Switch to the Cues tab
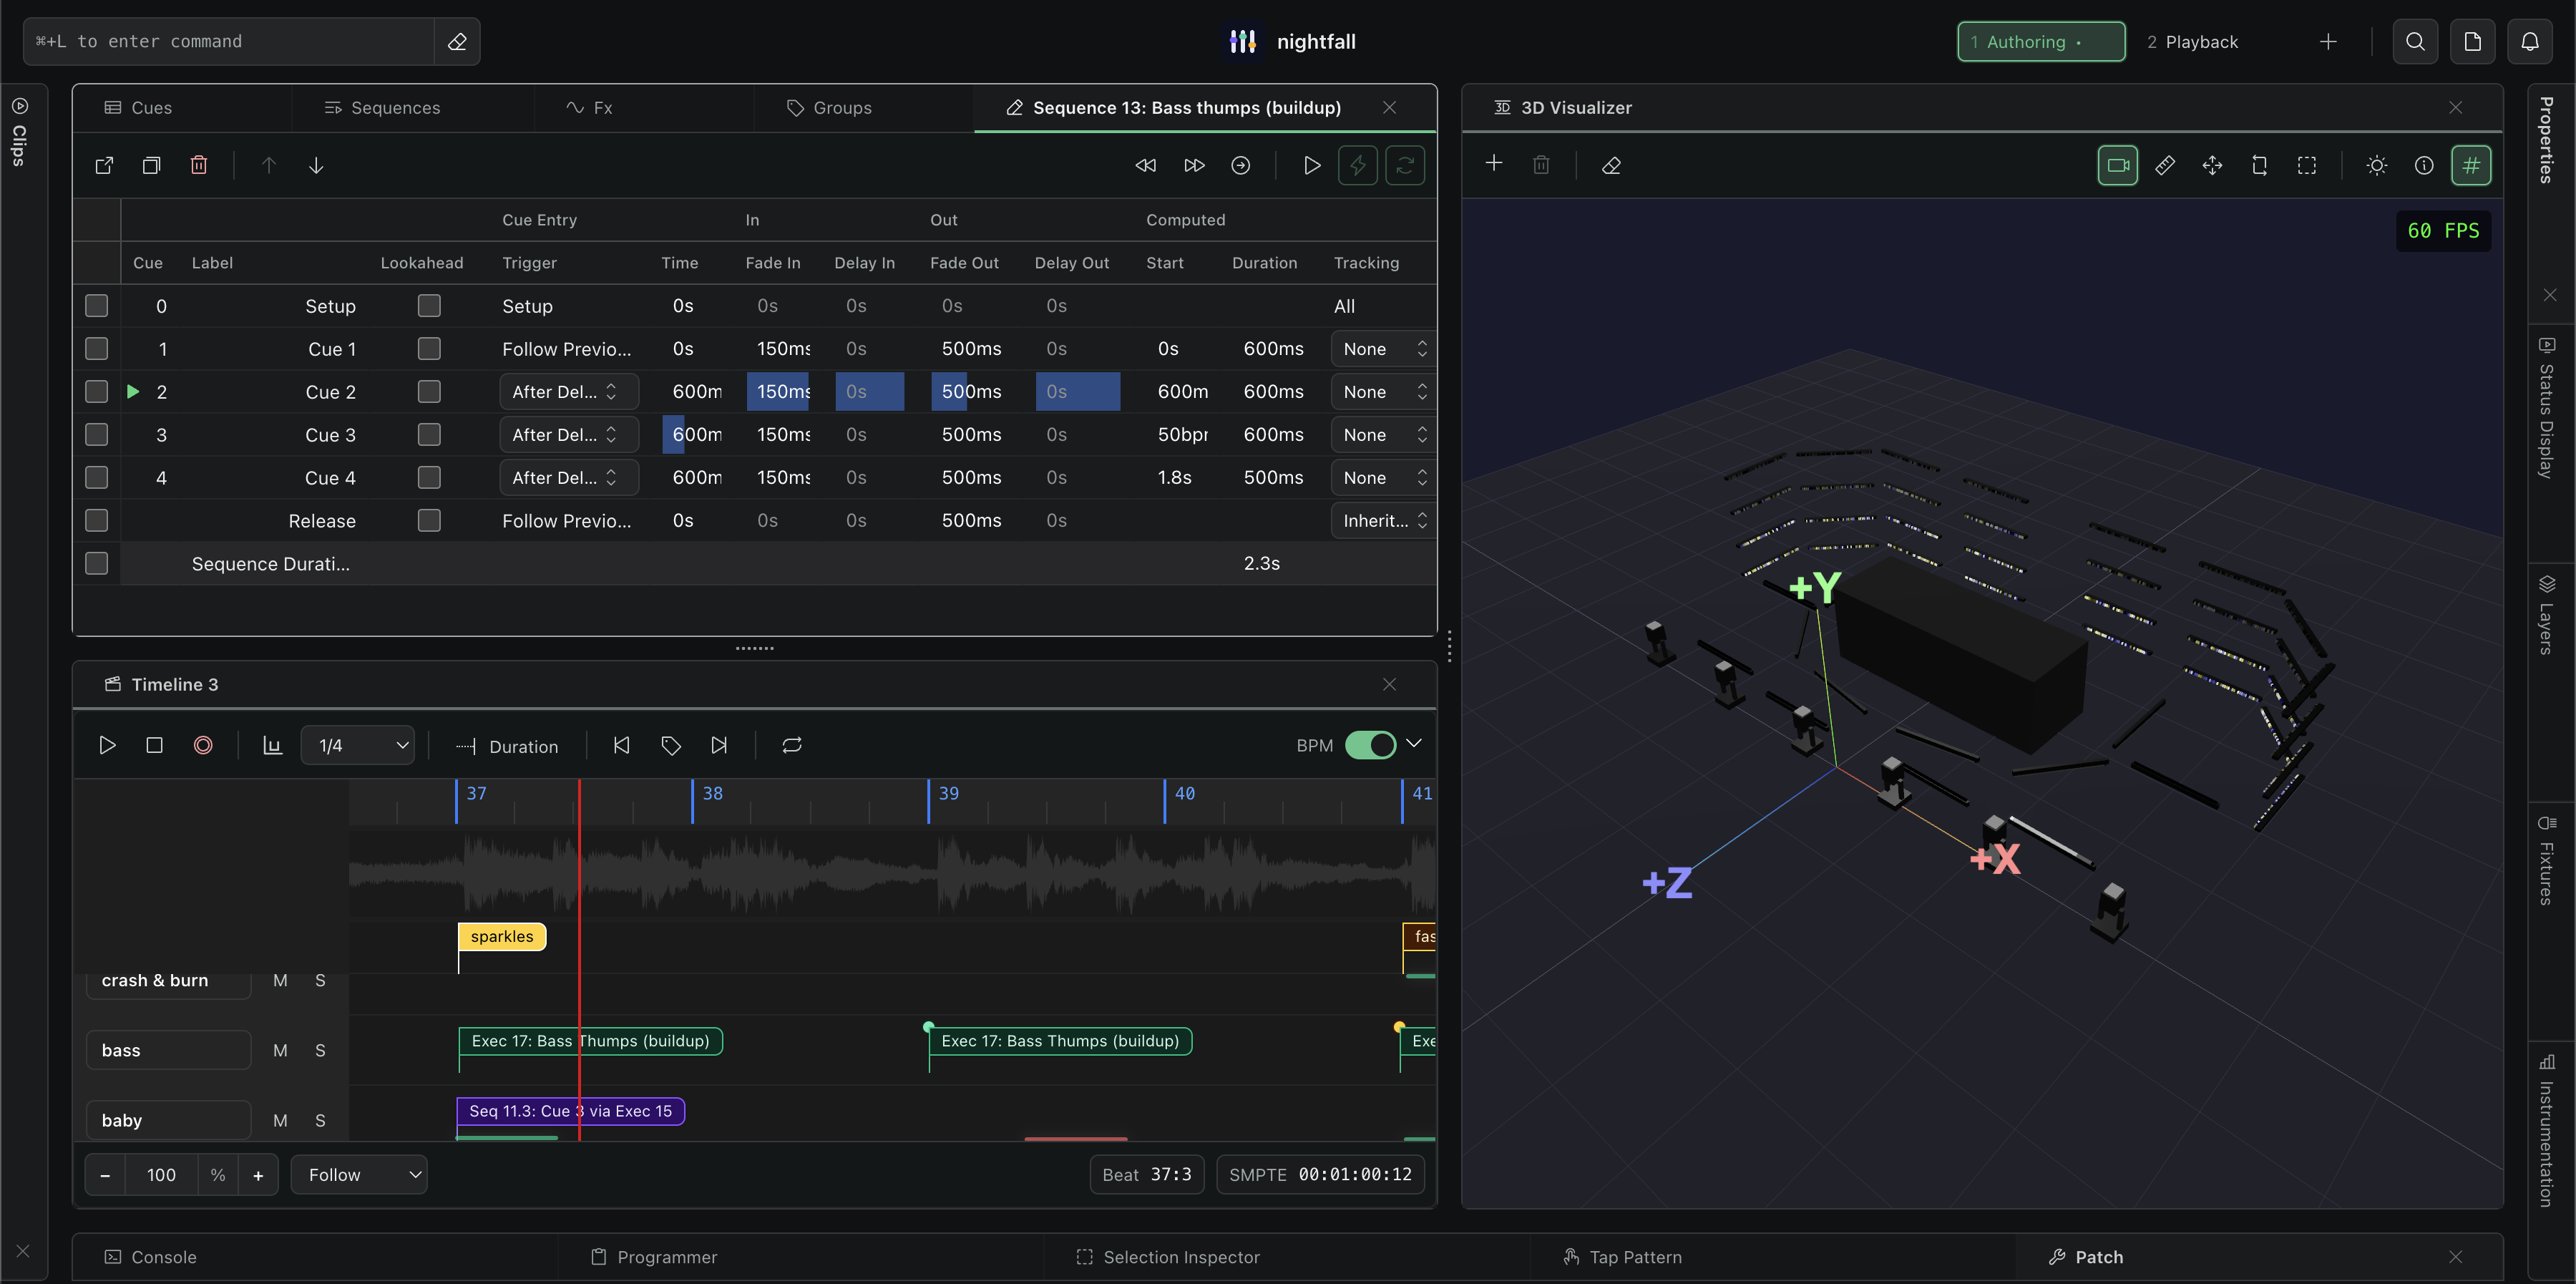Screen dimensions: 2576x1284 [x=138, y=107]
